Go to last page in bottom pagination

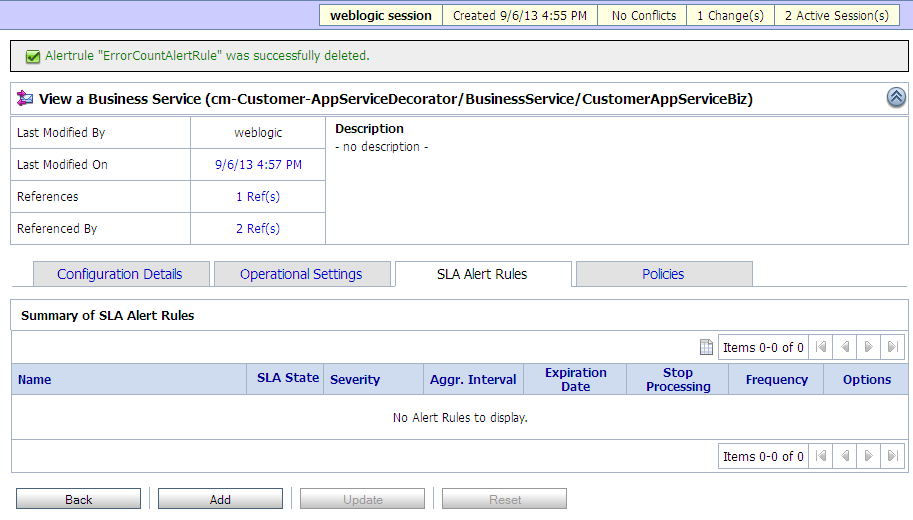coord(893,456)
